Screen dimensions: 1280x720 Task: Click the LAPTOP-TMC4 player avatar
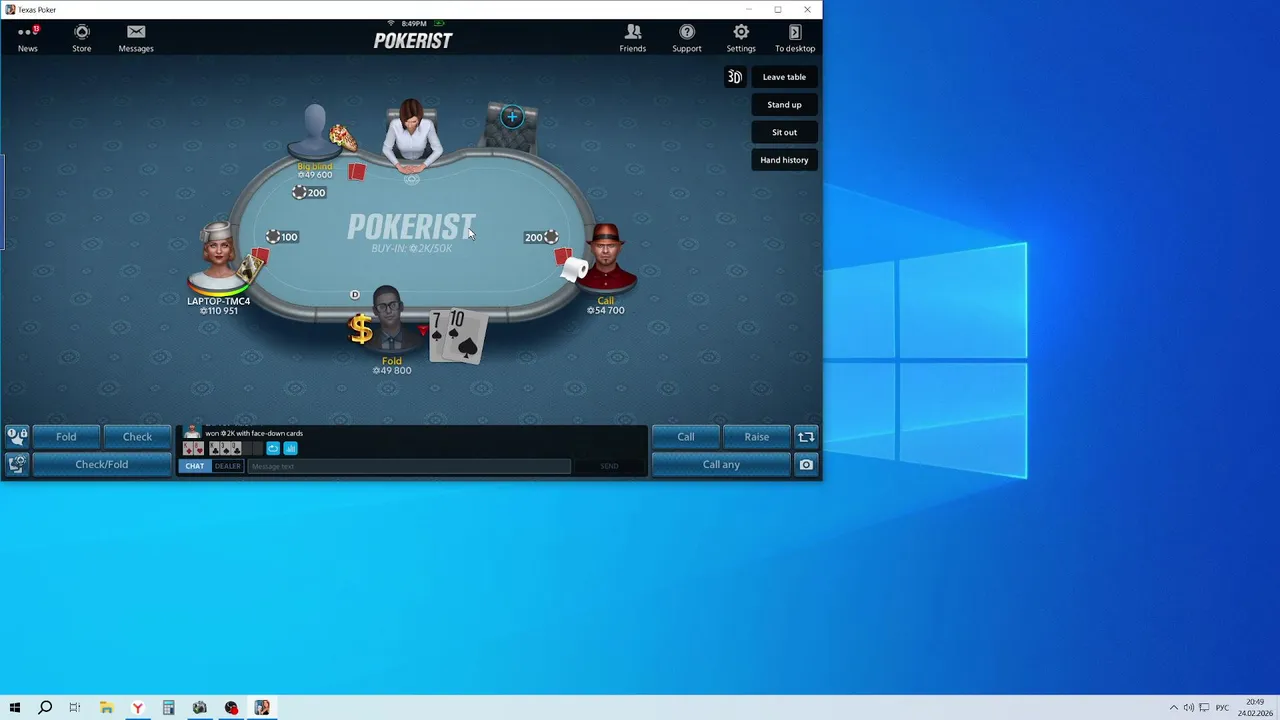click(218, 256)
